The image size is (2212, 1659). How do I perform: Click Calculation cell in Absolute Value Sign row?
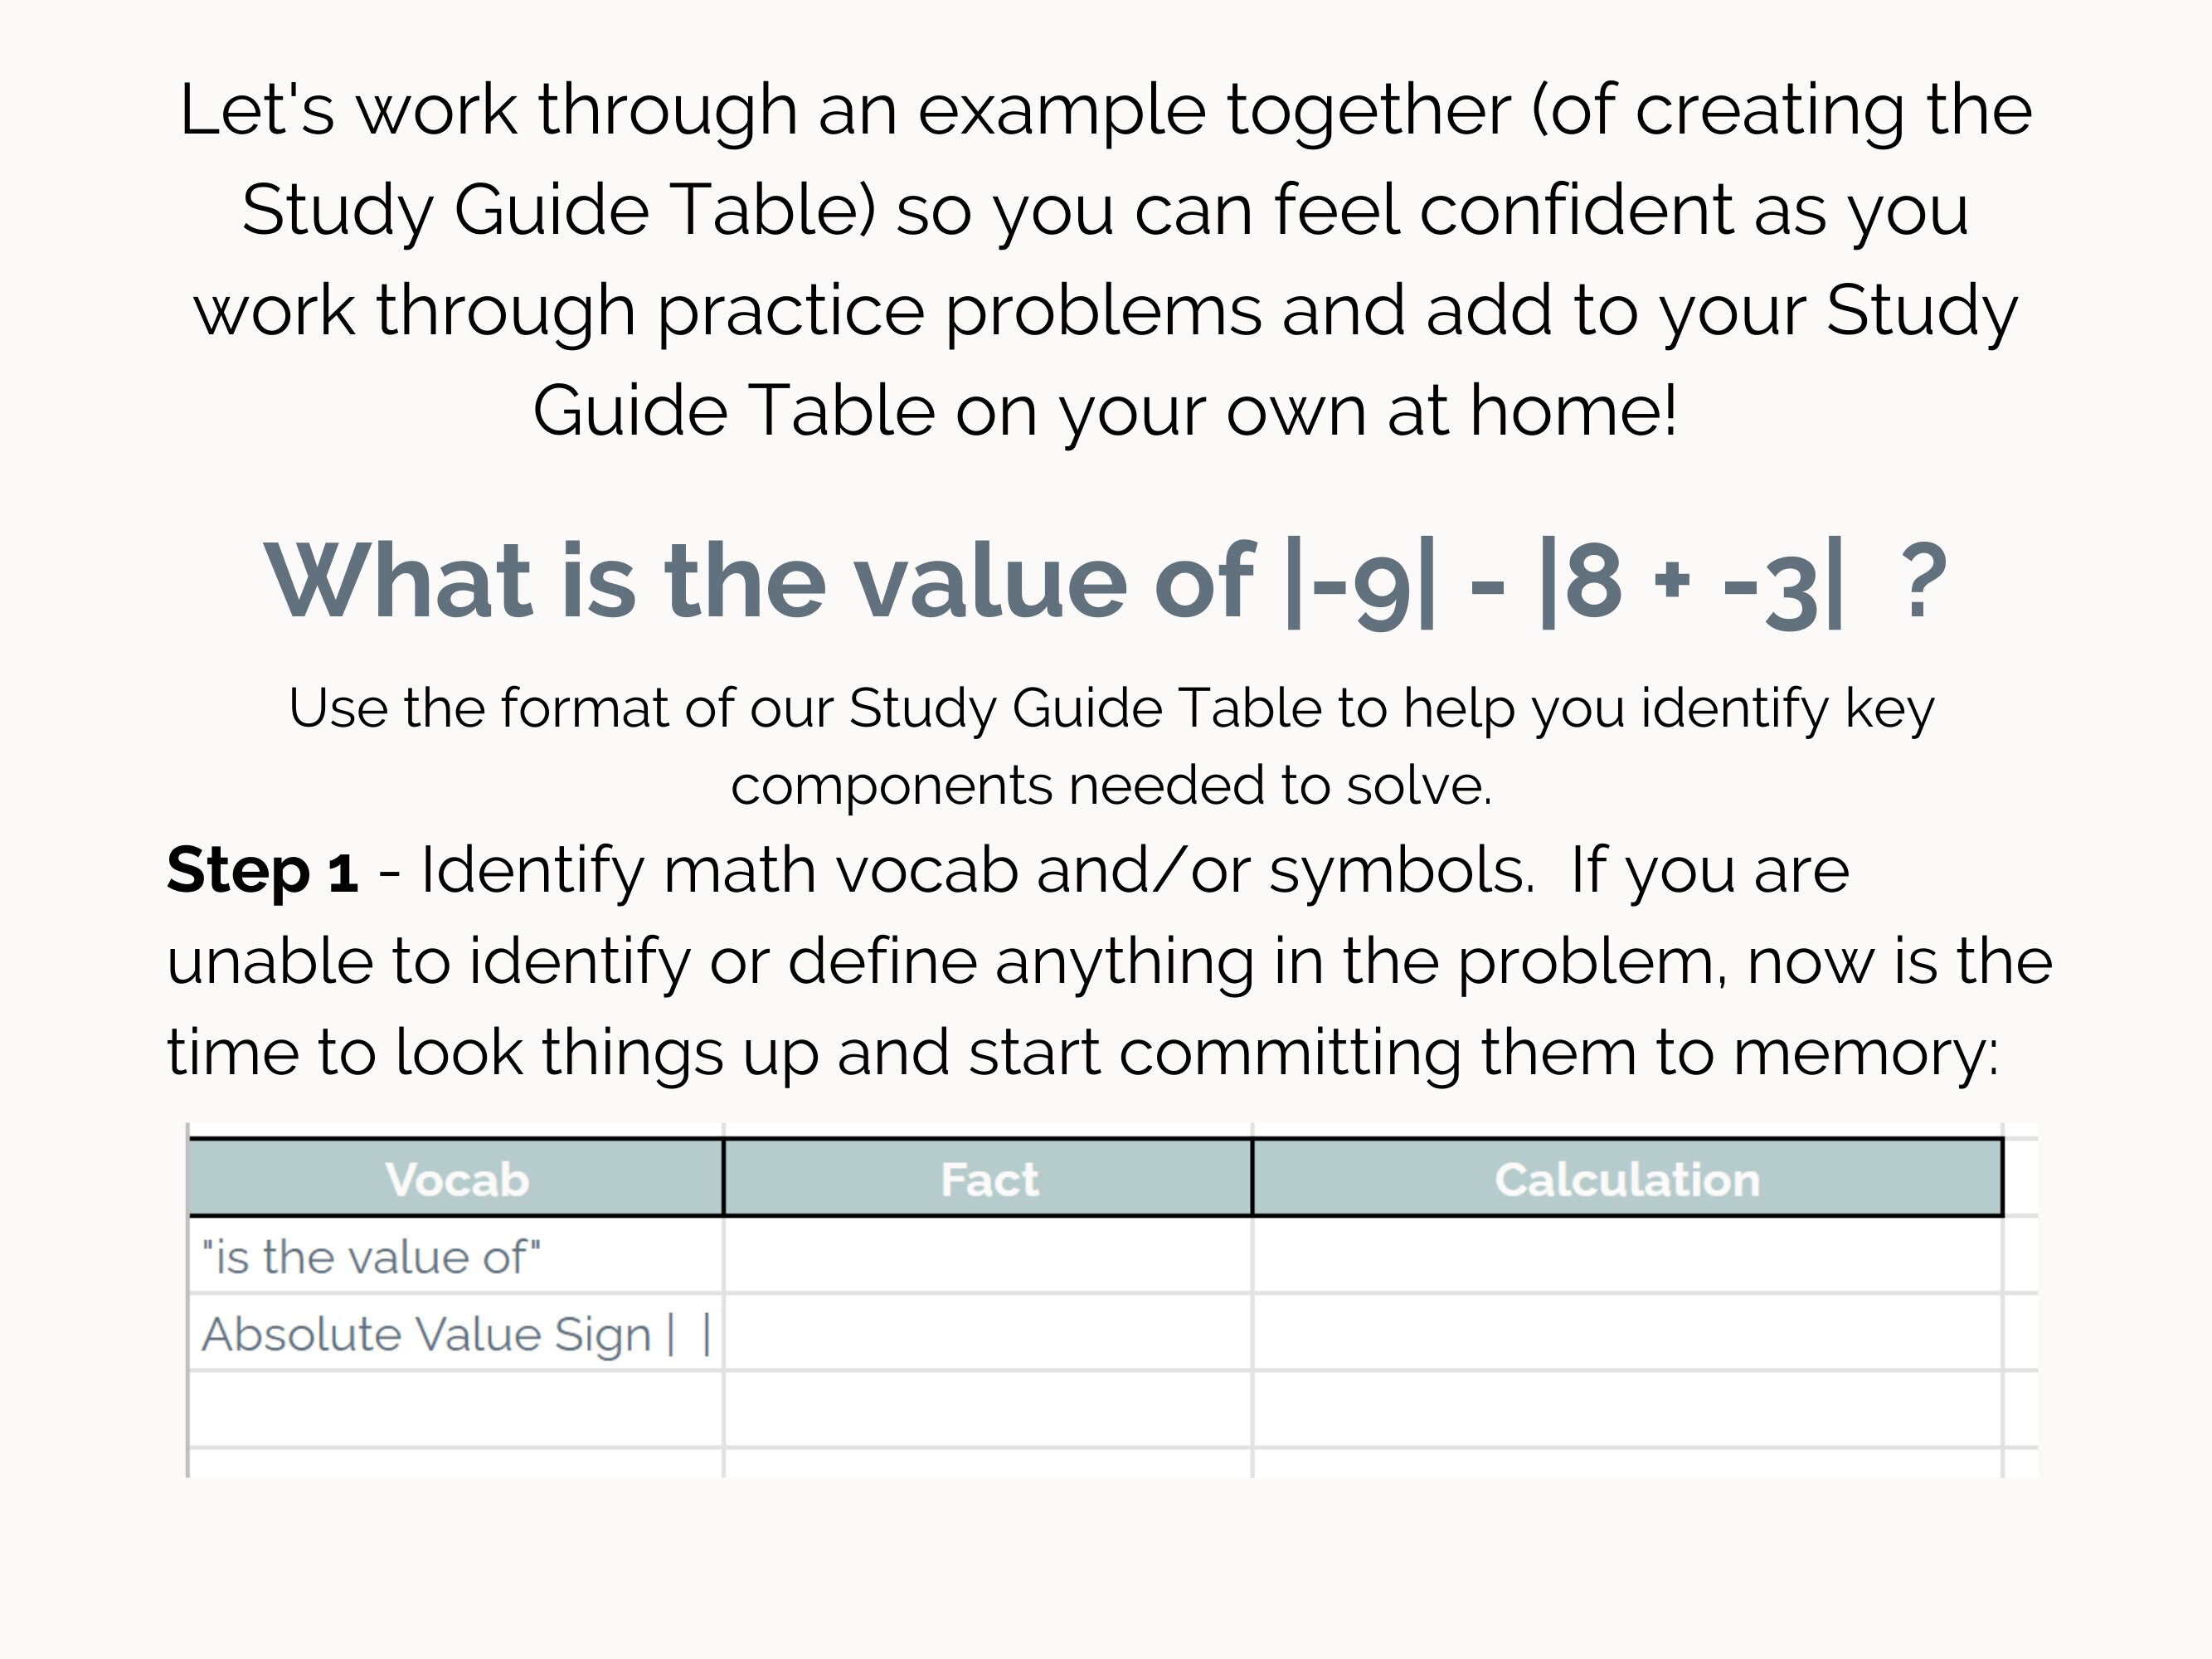coord(1627,1333)
